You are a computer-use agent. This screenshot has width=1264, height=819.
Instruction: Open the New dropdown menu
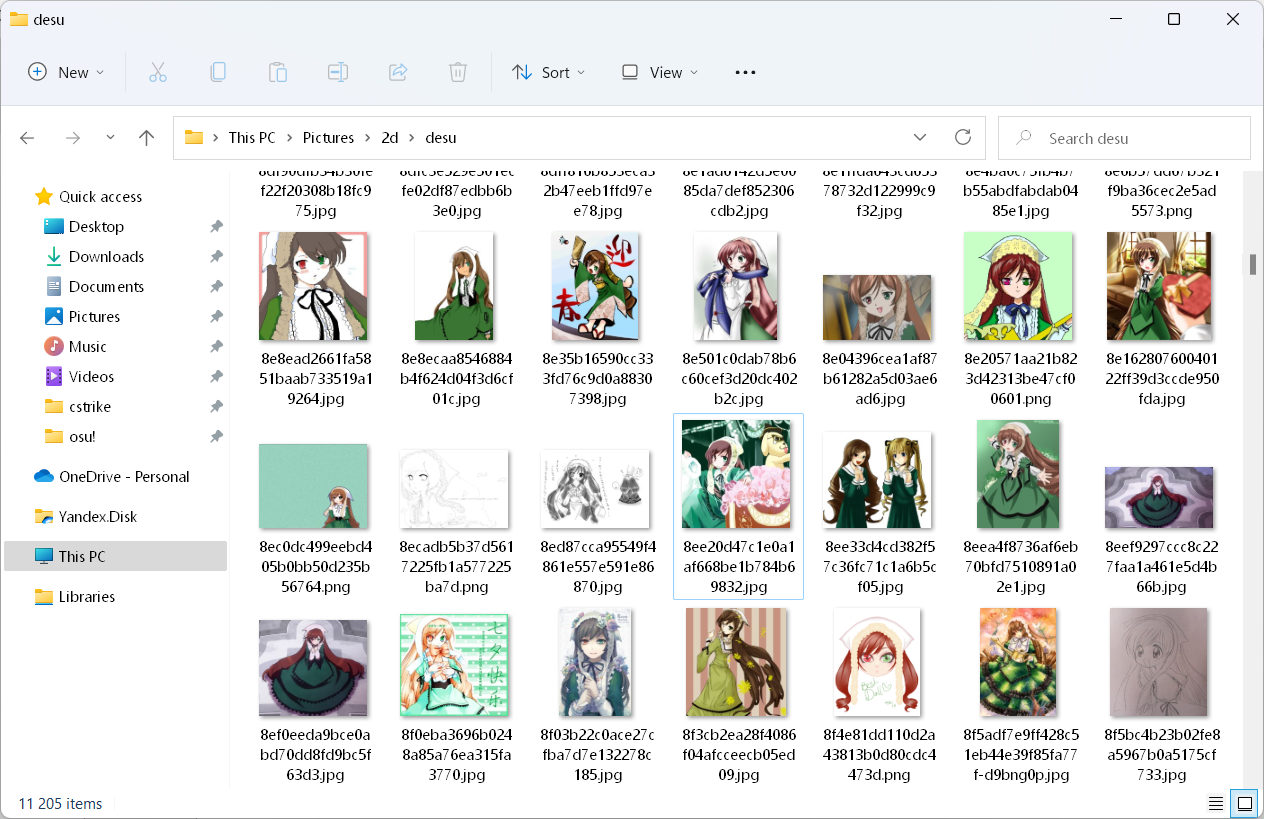point(66,72)
